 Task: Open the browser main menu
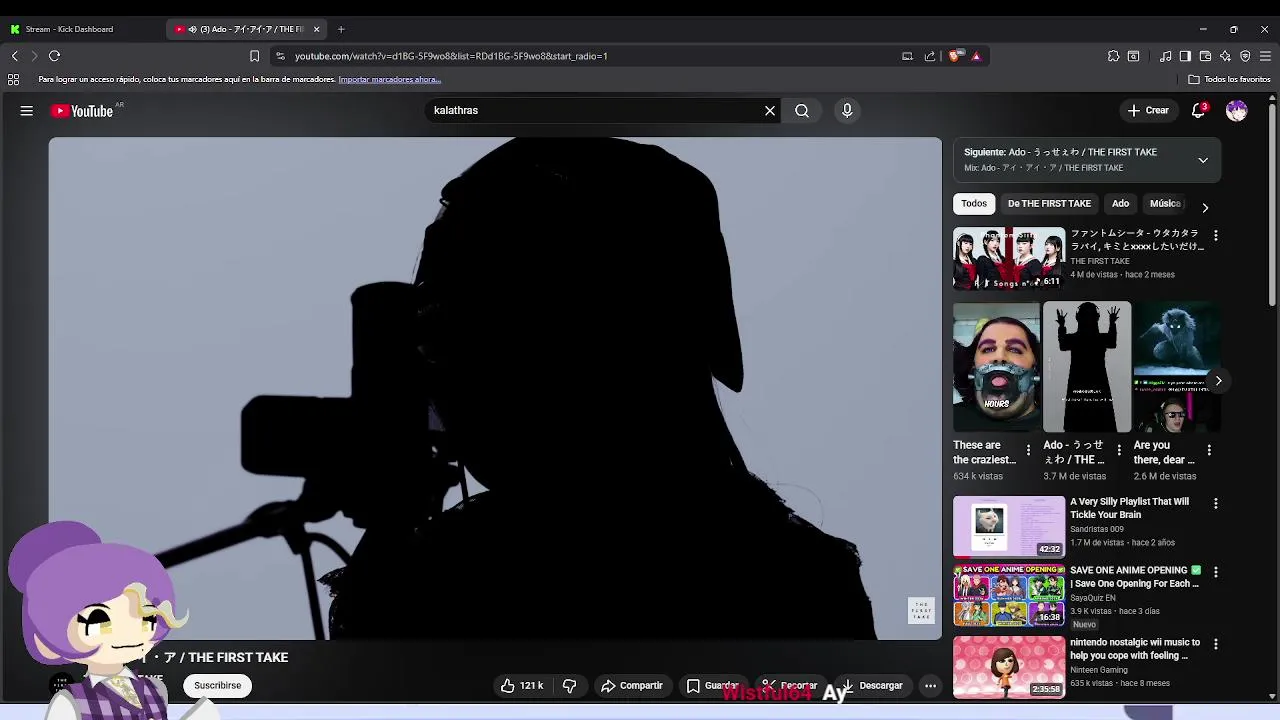[1266, 56]
